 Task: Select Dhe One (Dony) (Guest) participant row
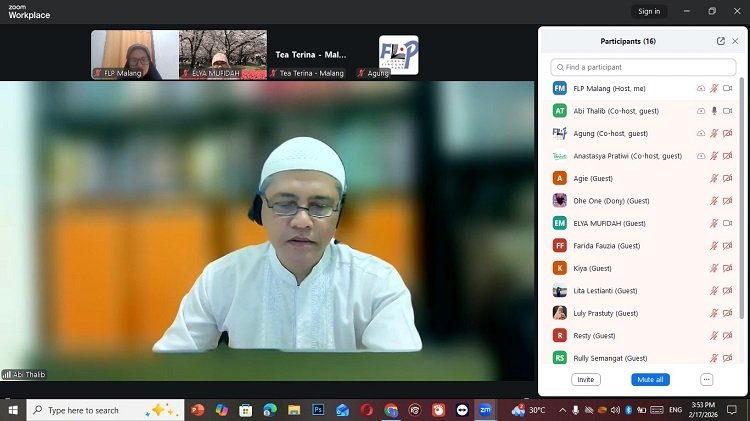coord(642,200)
